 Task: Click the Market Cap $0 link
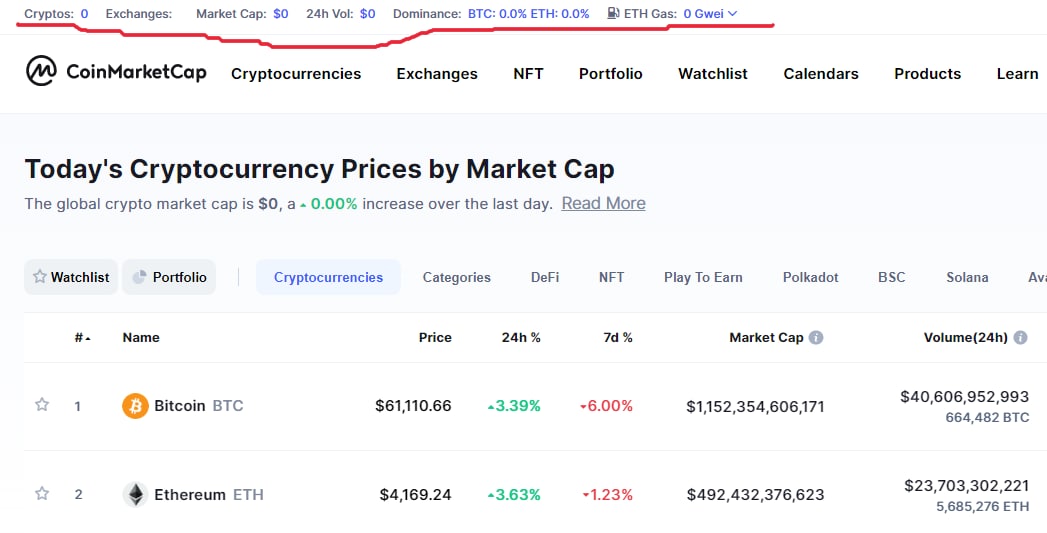click(x=280, y=13)
